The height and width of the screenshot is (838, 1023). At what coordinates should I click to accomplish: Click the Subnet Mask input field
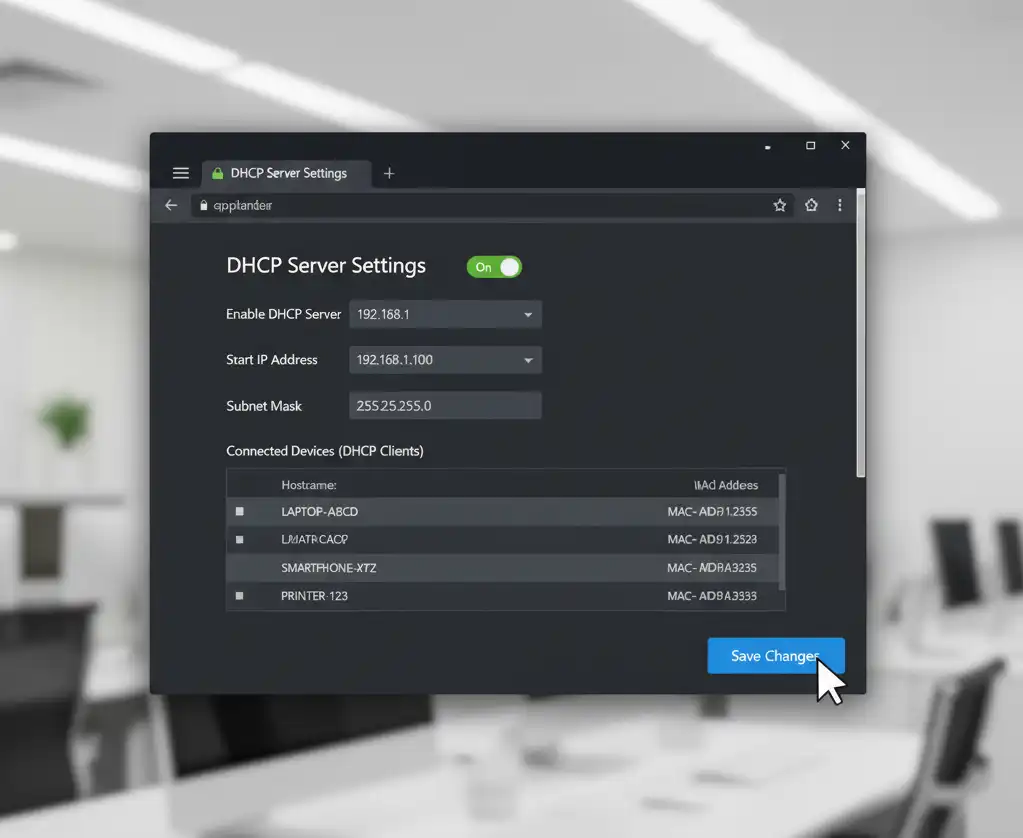(x=445, y=406)
